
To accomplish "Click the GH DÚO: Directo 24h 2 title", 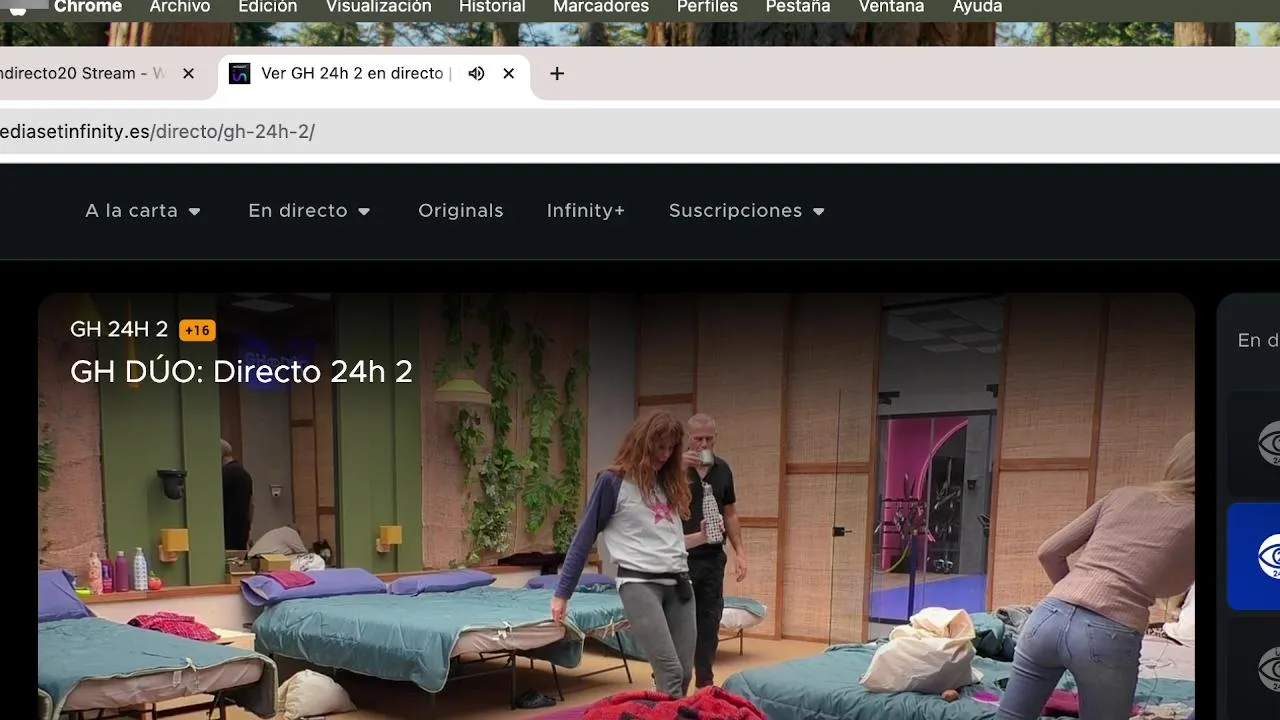I will 241,371.
